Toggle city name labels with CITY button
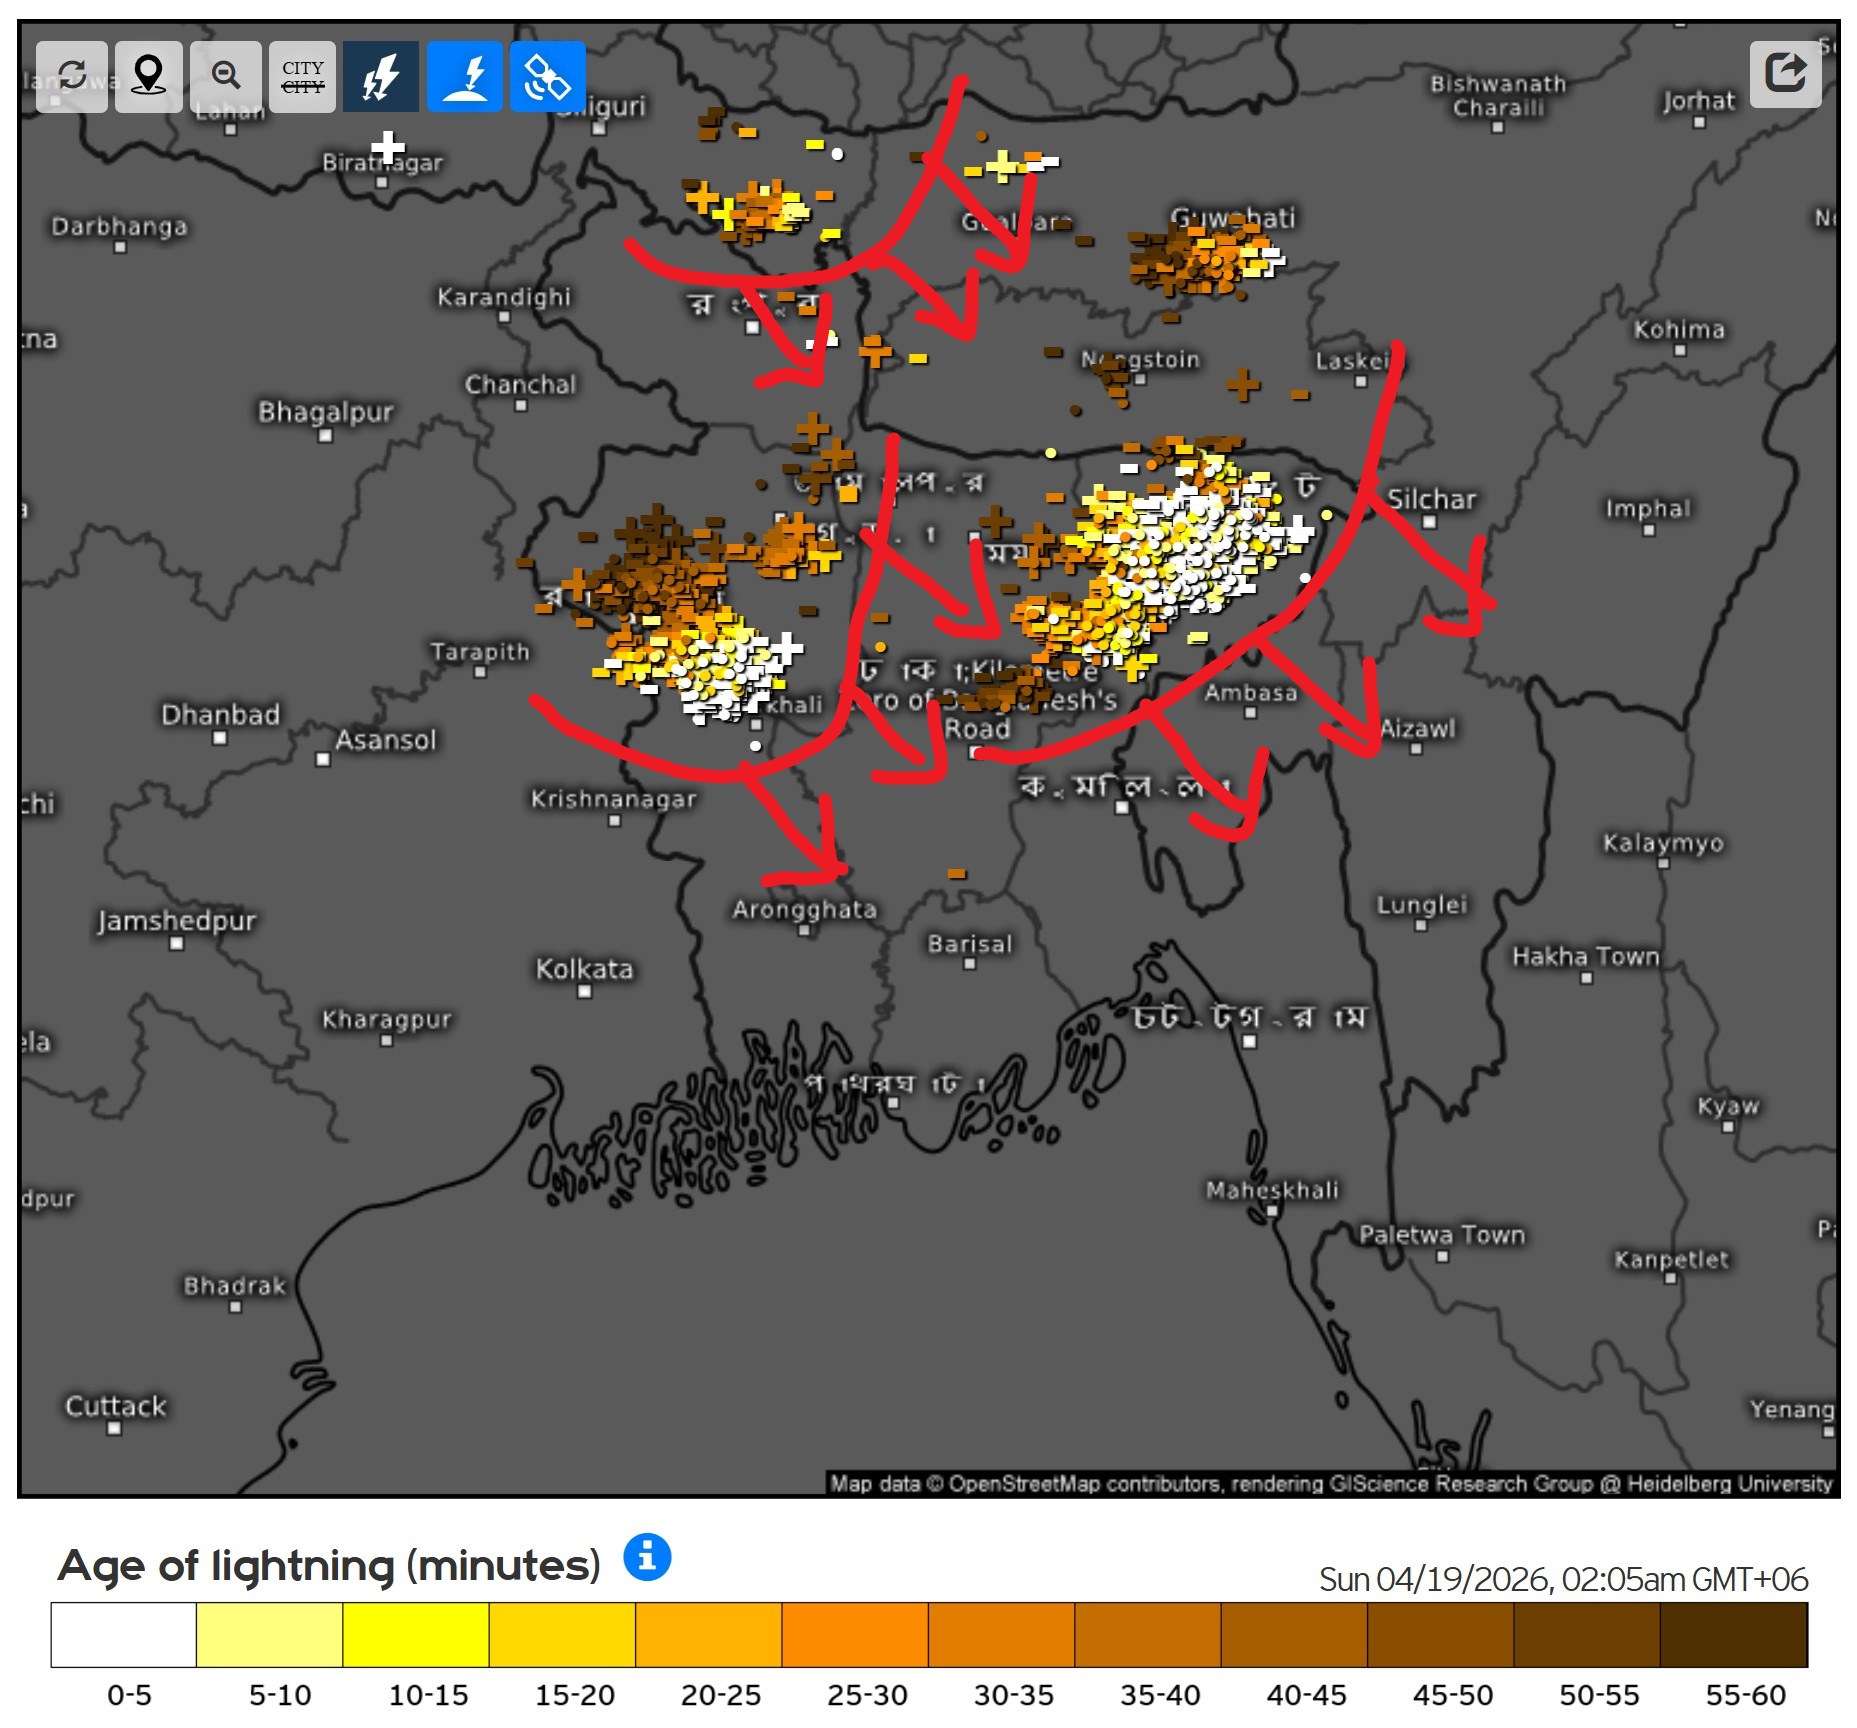 coord(302,76)
